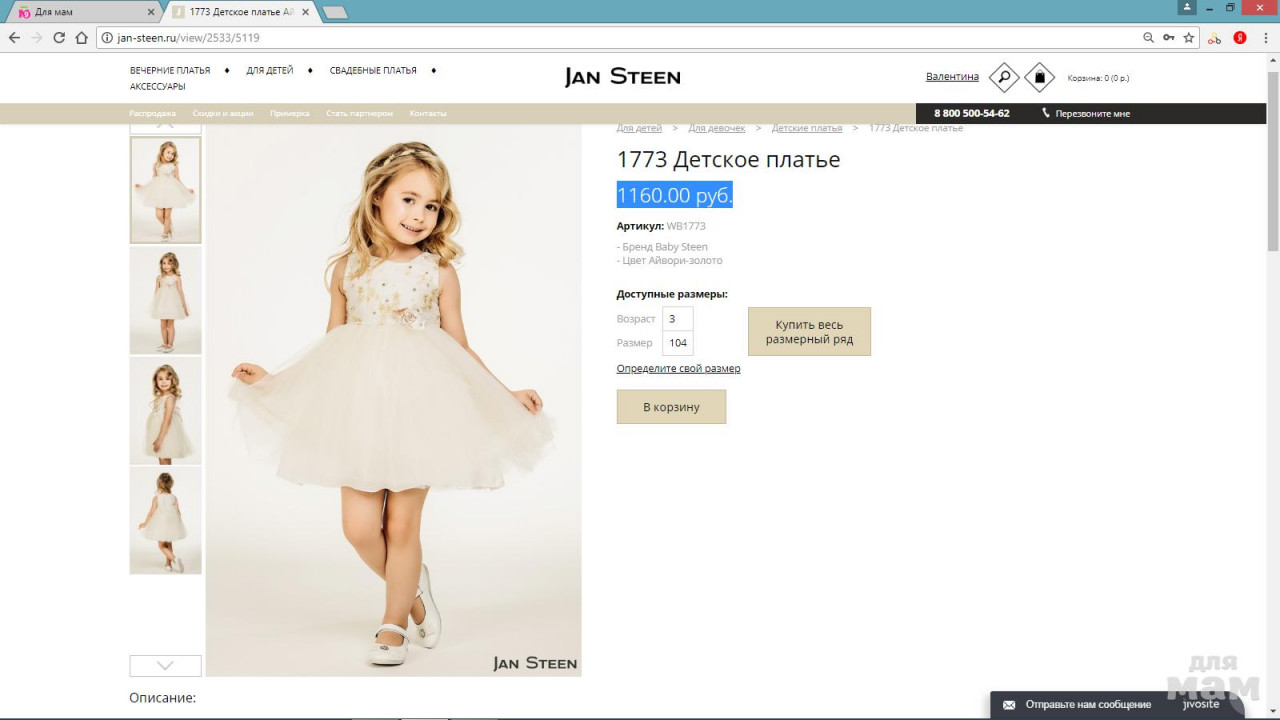Image resolution: width=1280 pixels, height=720 pixels.
Task: Click the saved password key icon
Action: click(1168, 38)
